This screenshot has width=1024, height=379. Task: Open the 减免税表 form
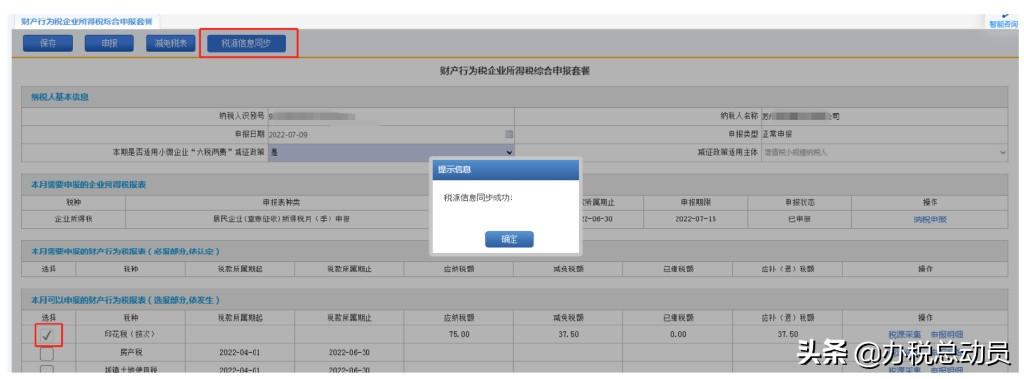(x=170, y=44)
